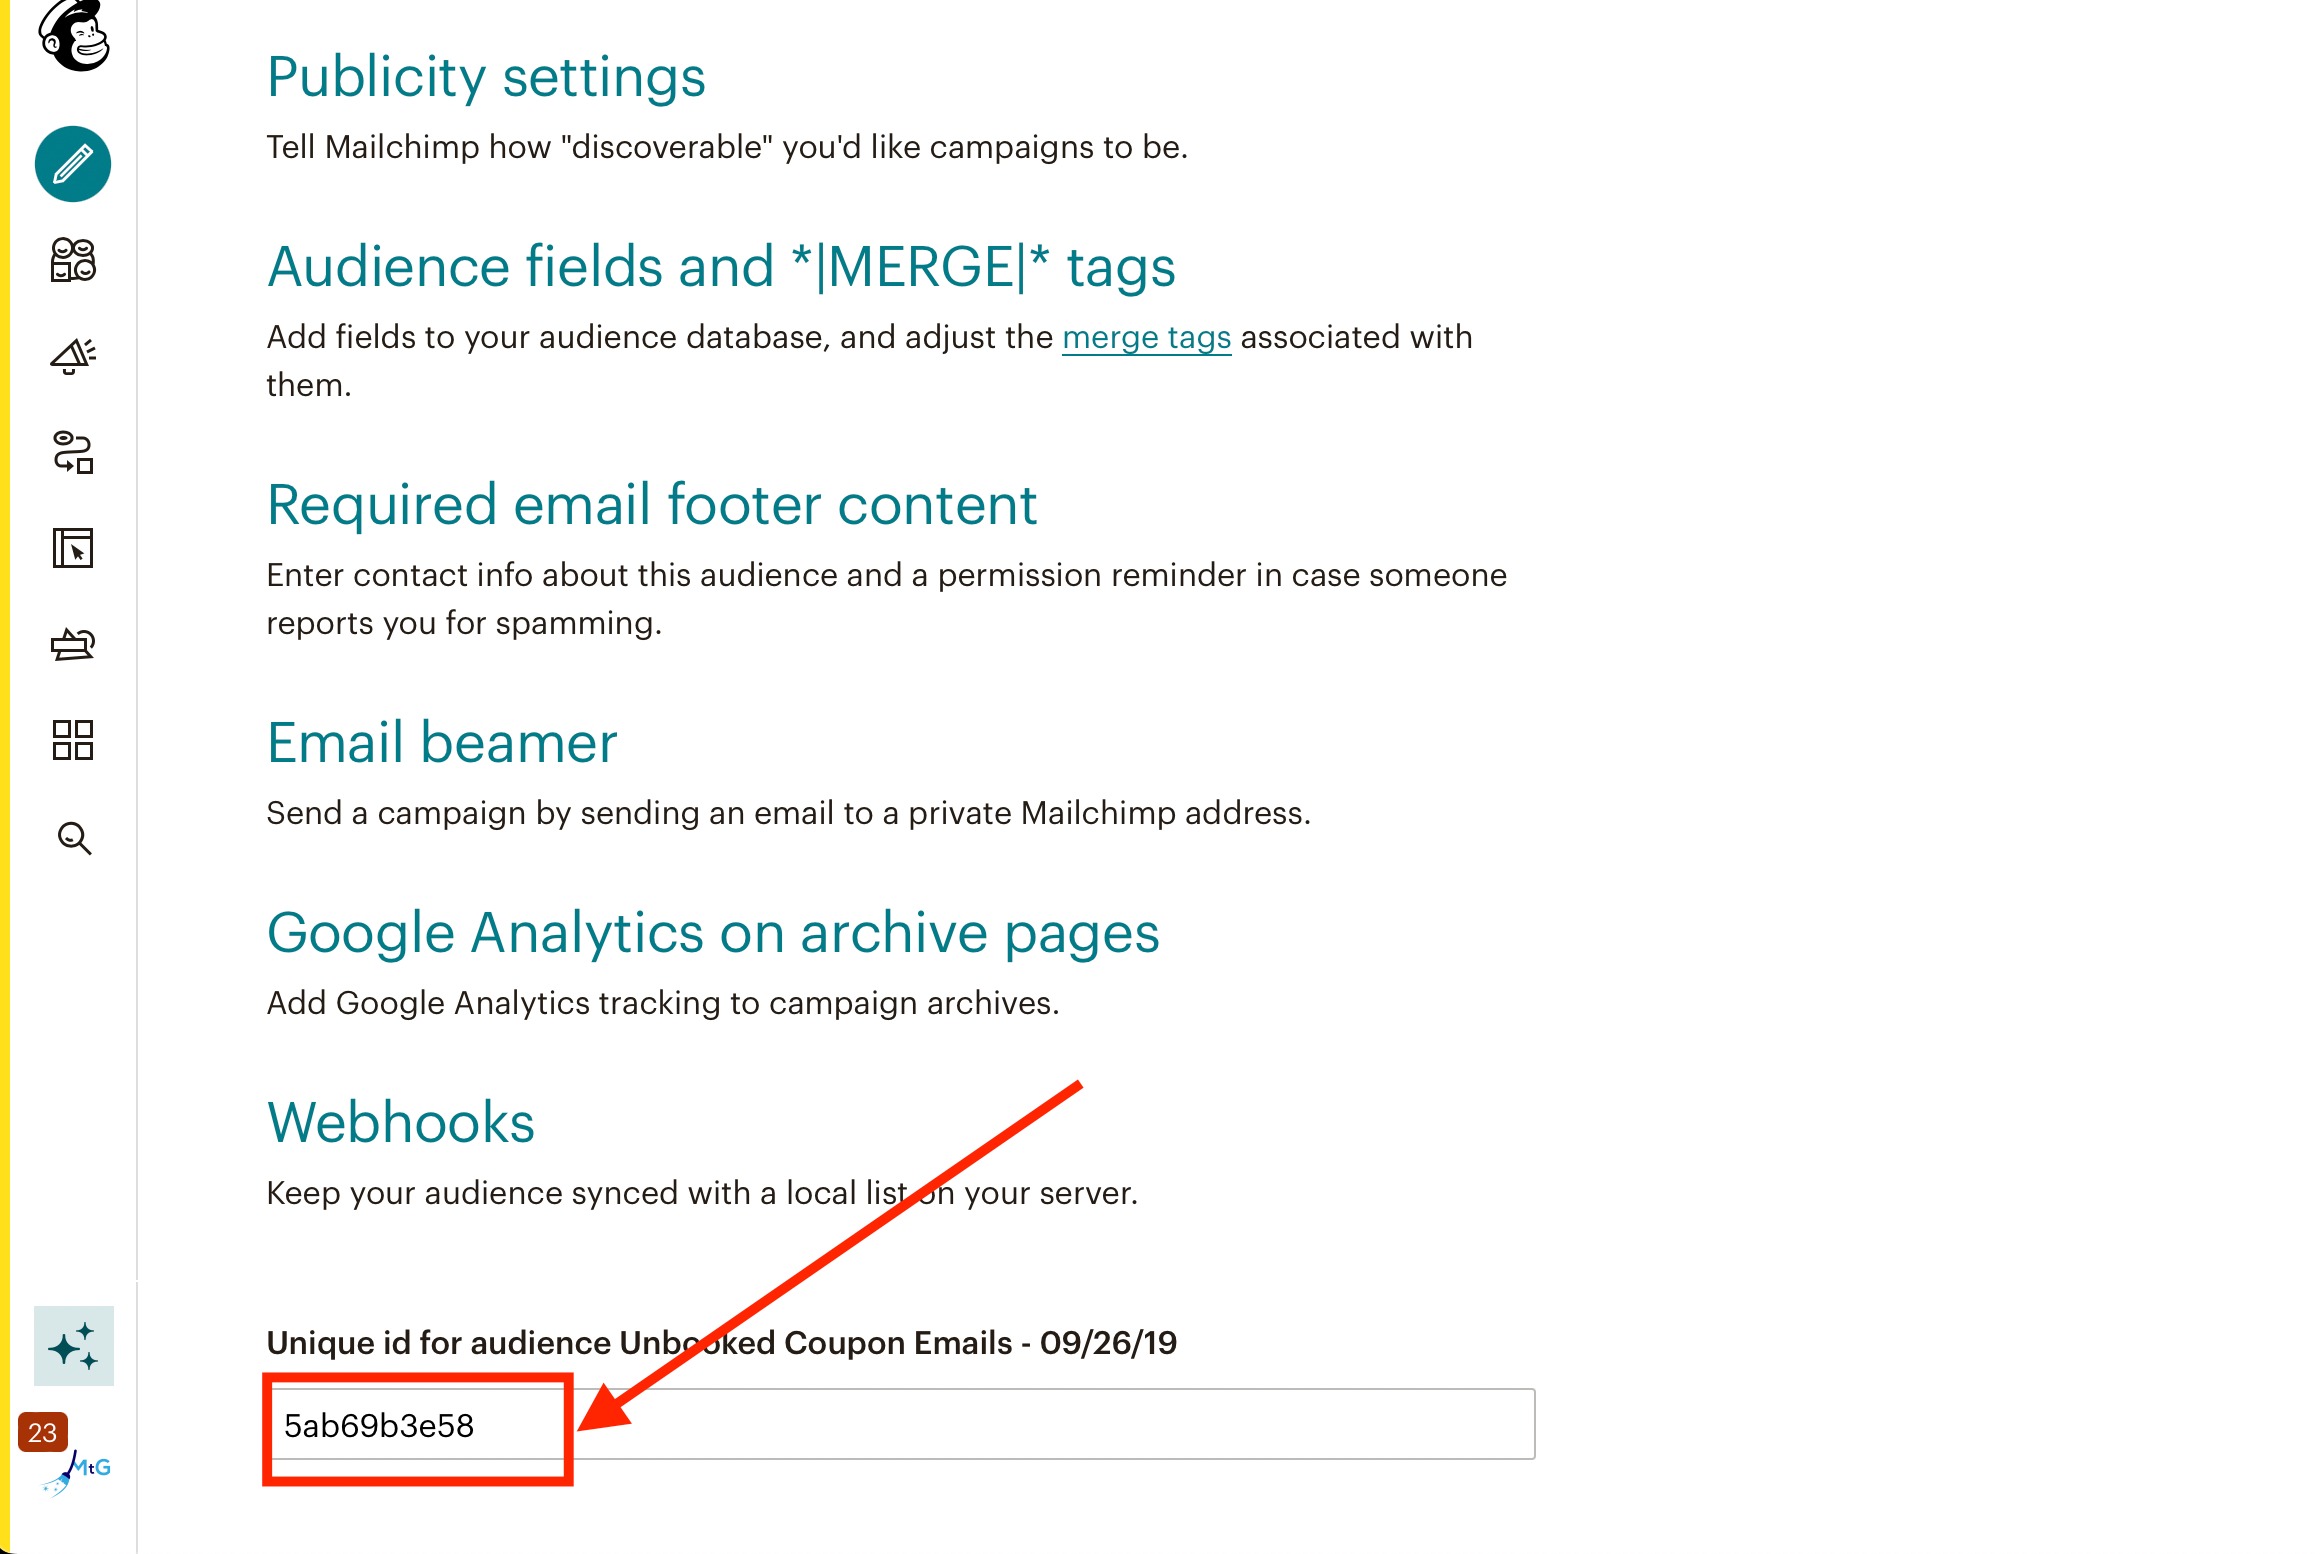
Task: Open Required email footer content
Action: [652, 505]
